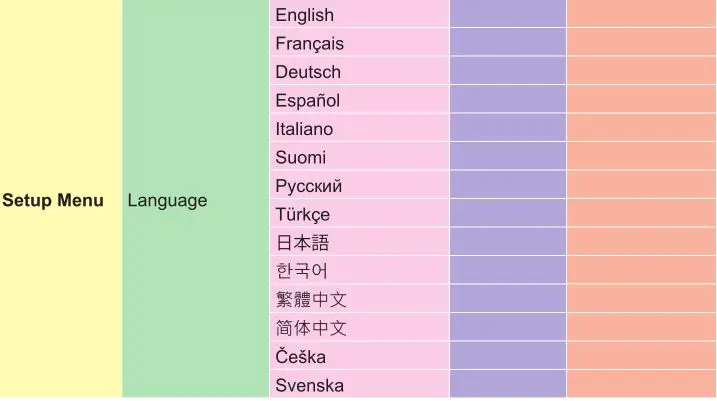
Task: Choose Türkçe as the language
Action: 303,214
